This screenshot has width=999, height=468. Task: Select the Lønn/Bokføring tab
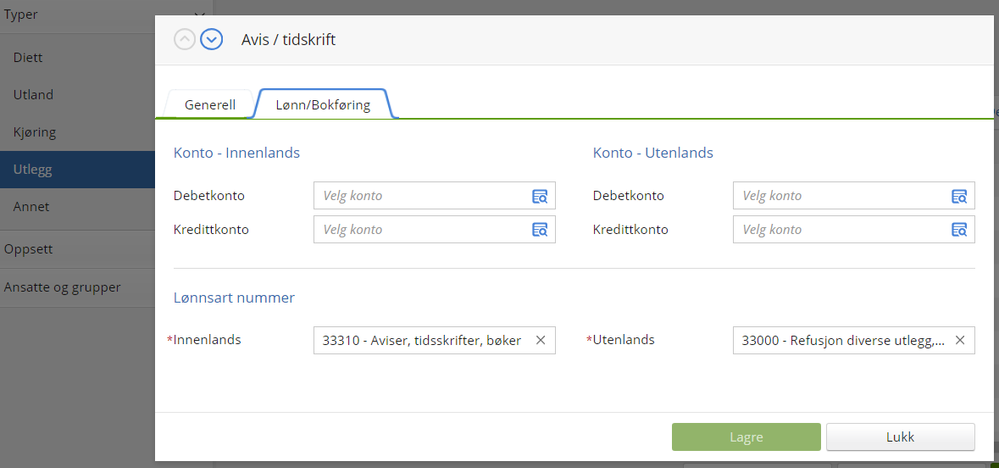(322, 105)
